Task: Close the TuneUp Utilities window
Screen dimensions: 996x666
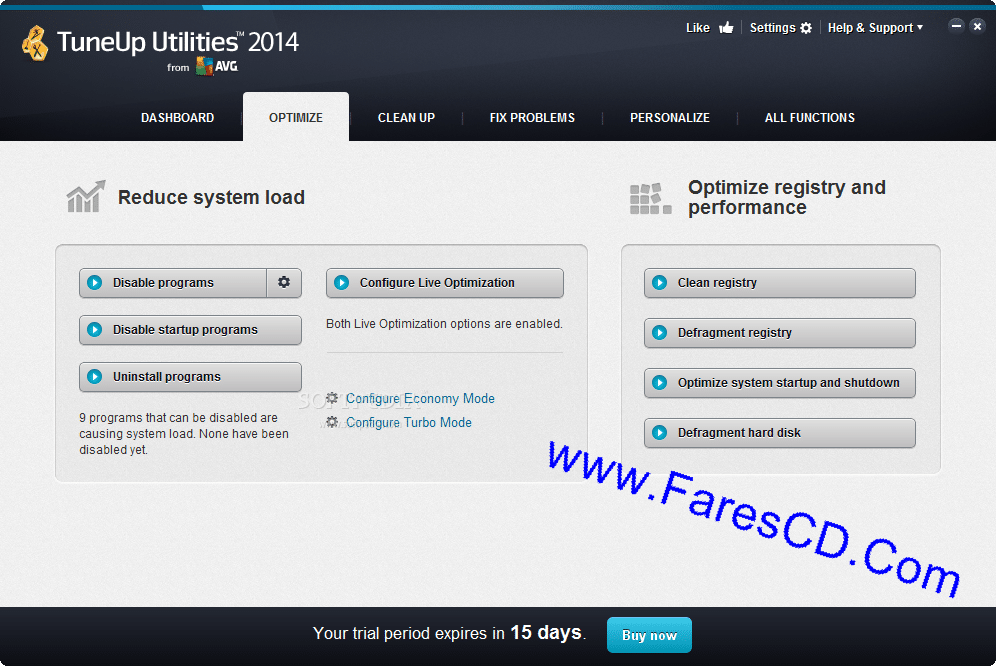Action: 978,26
